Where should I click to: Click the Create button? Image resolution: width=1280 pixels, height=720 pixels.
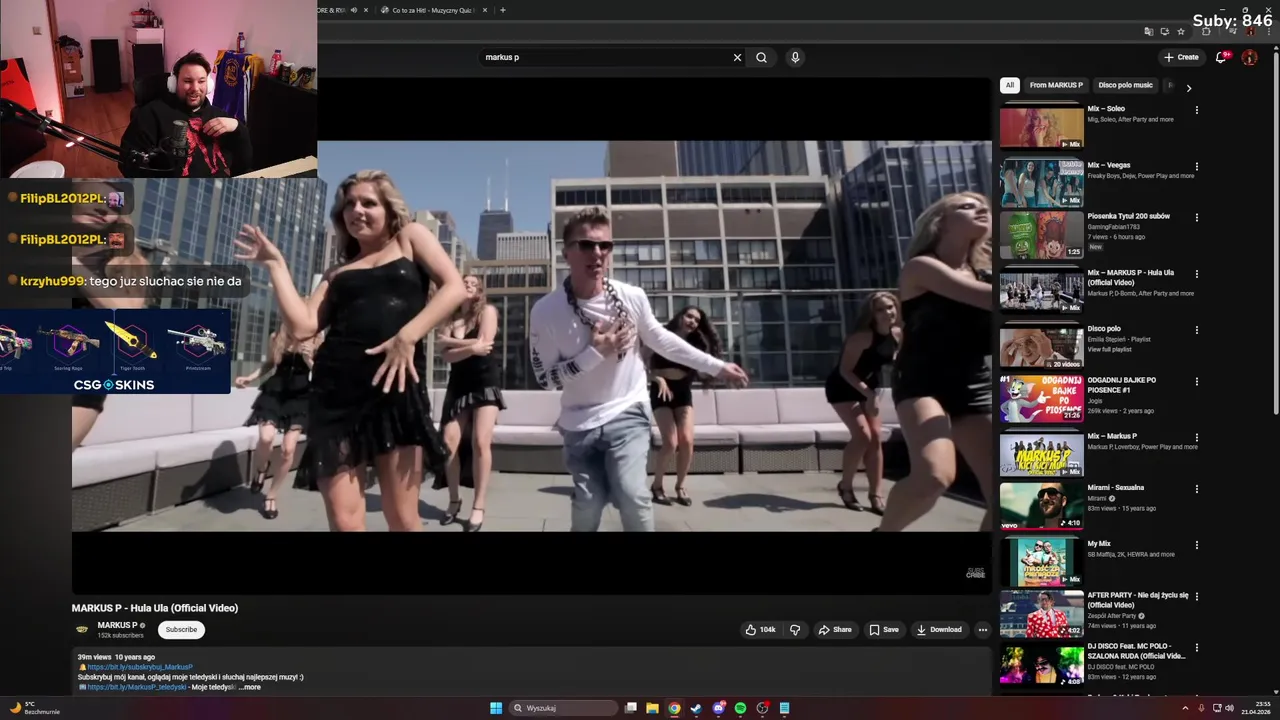[1181, 57]
